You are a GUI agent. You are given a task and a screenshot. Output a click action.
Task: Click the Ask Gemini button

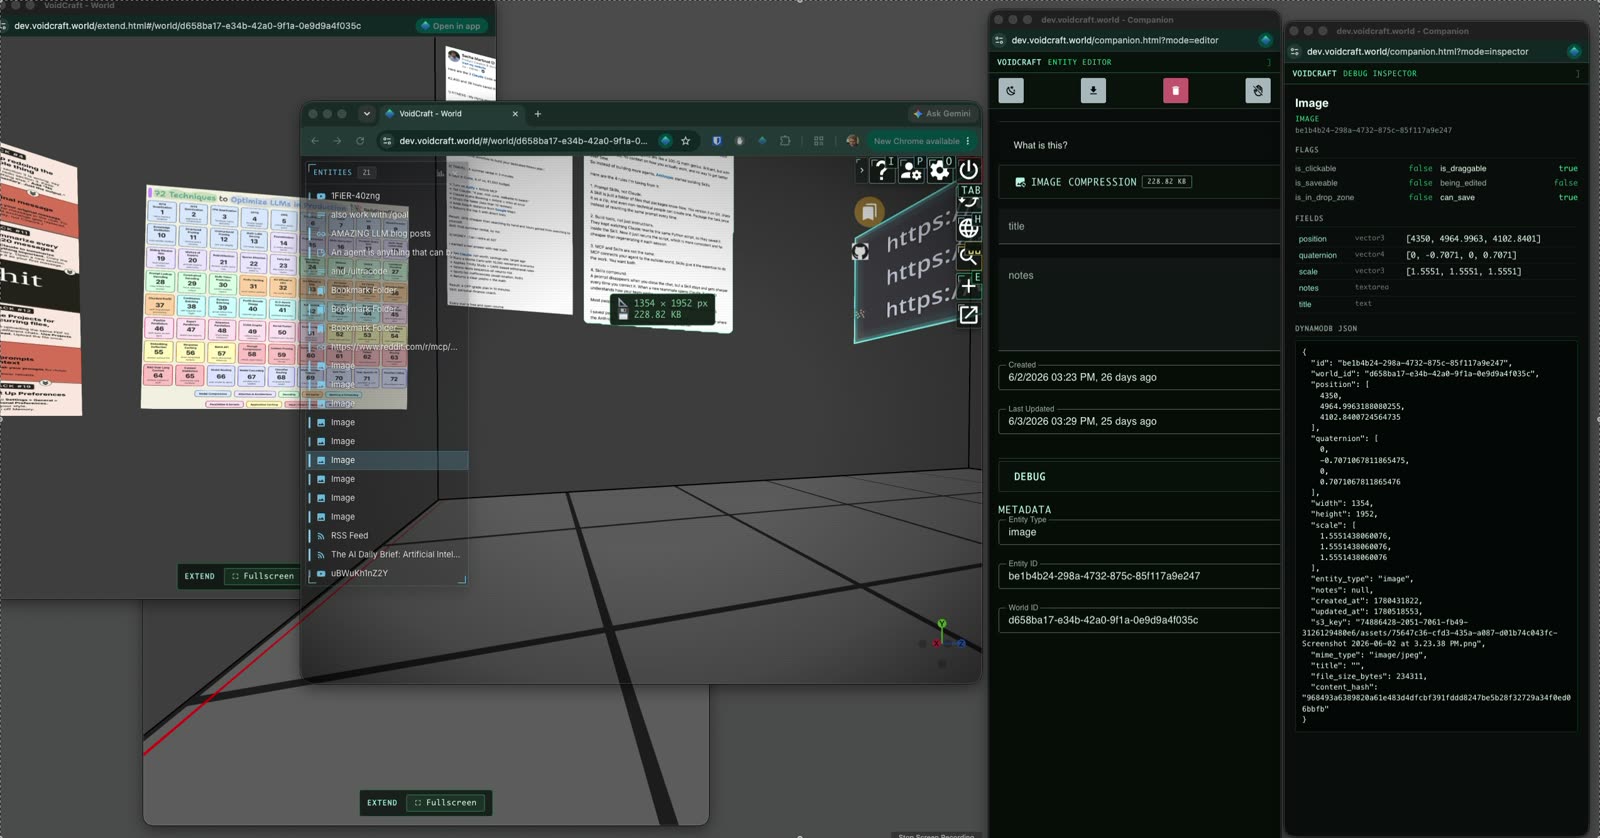pos(942,114)
